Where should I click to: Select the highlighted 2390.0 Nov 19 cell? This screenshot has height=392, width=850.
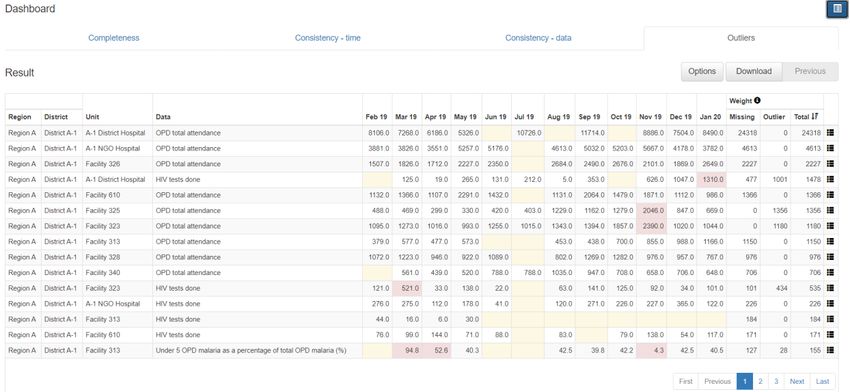click(x=652, y=226)
